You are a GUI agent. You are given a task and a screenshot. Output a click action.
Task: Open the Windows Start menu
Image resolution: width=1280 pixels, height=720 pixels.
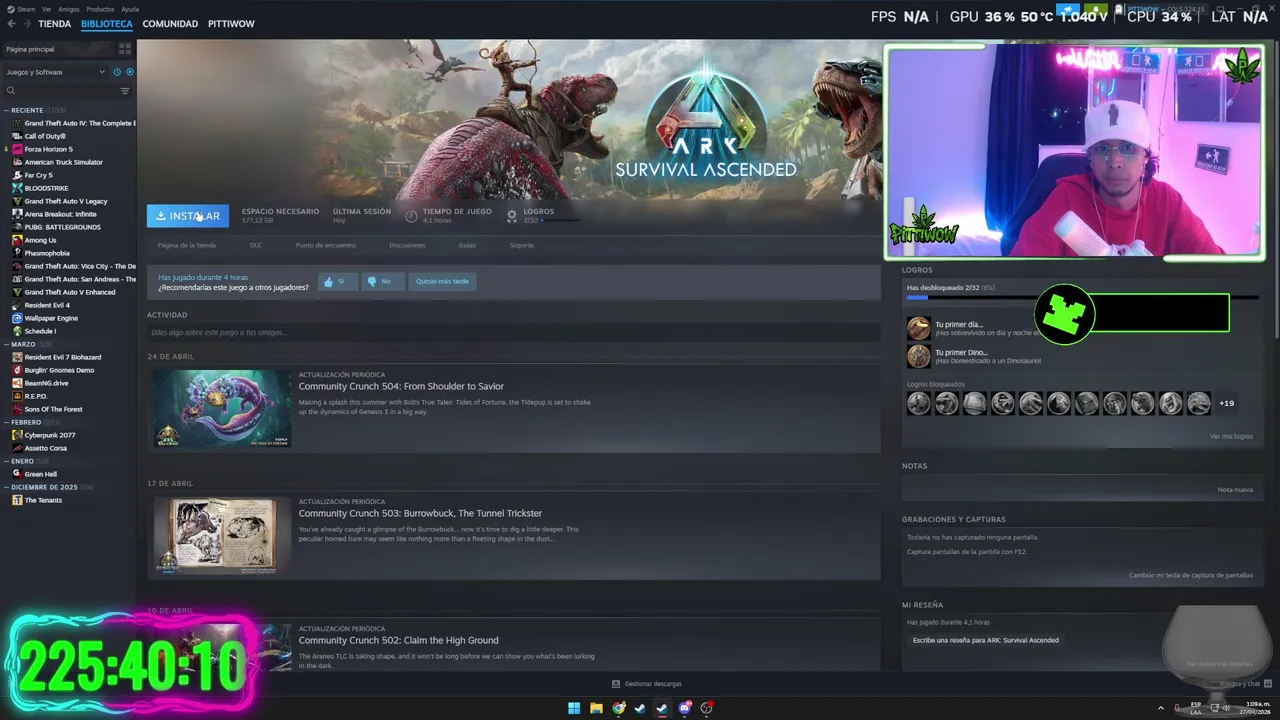pos(574,708)
